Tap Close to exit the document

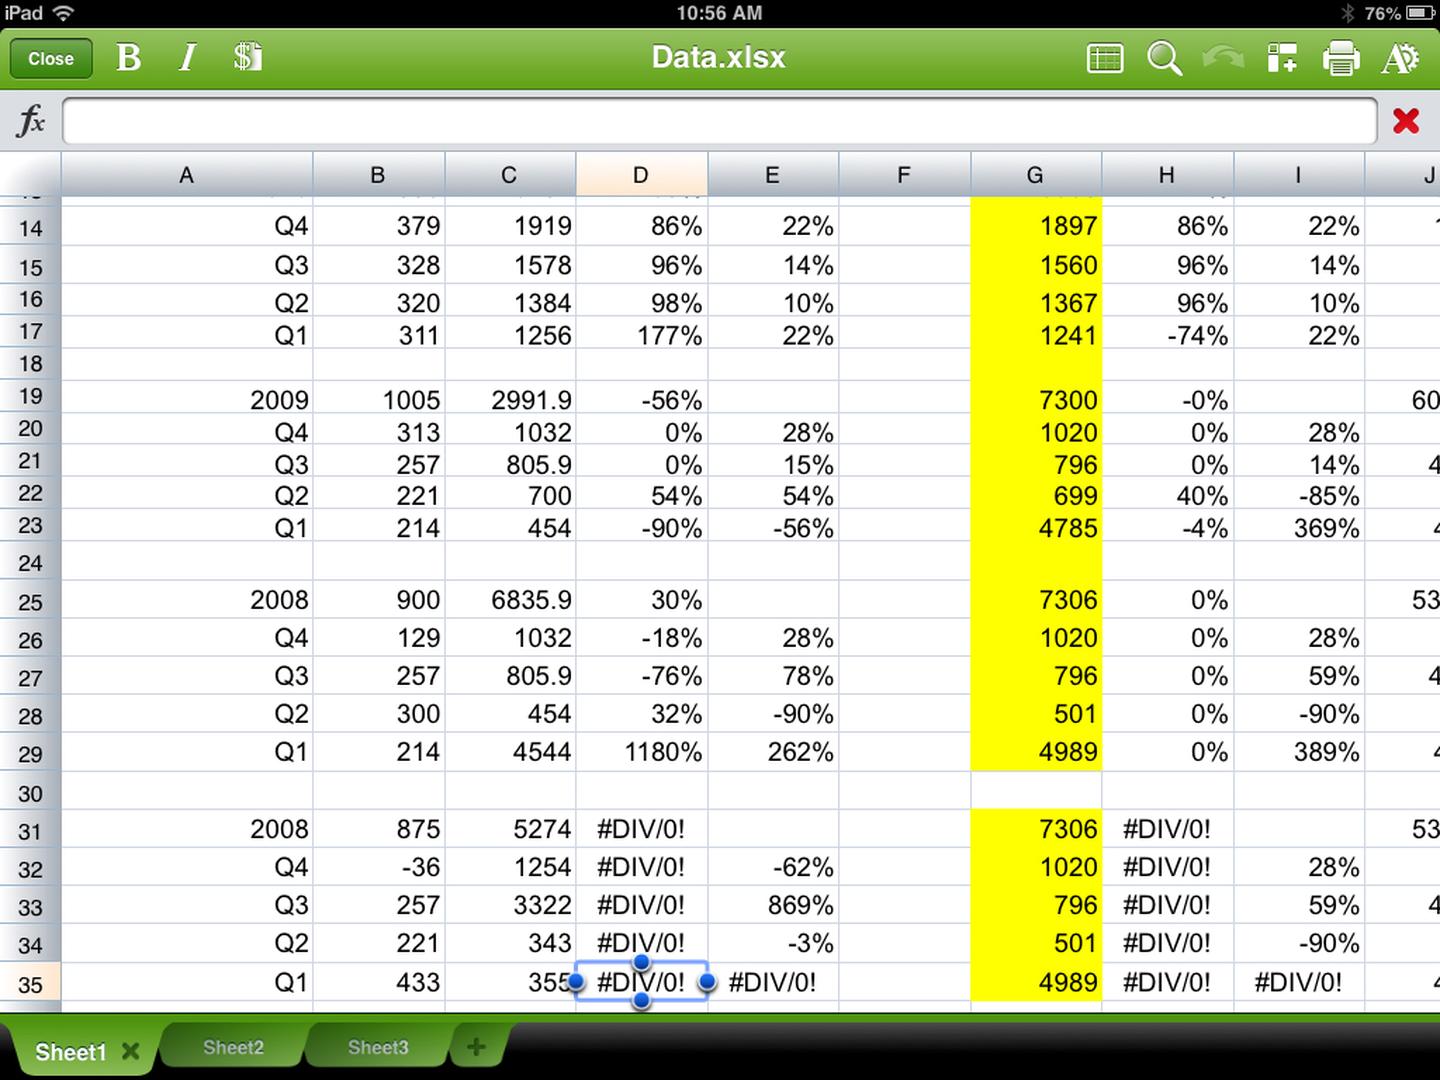pos(50,57)
